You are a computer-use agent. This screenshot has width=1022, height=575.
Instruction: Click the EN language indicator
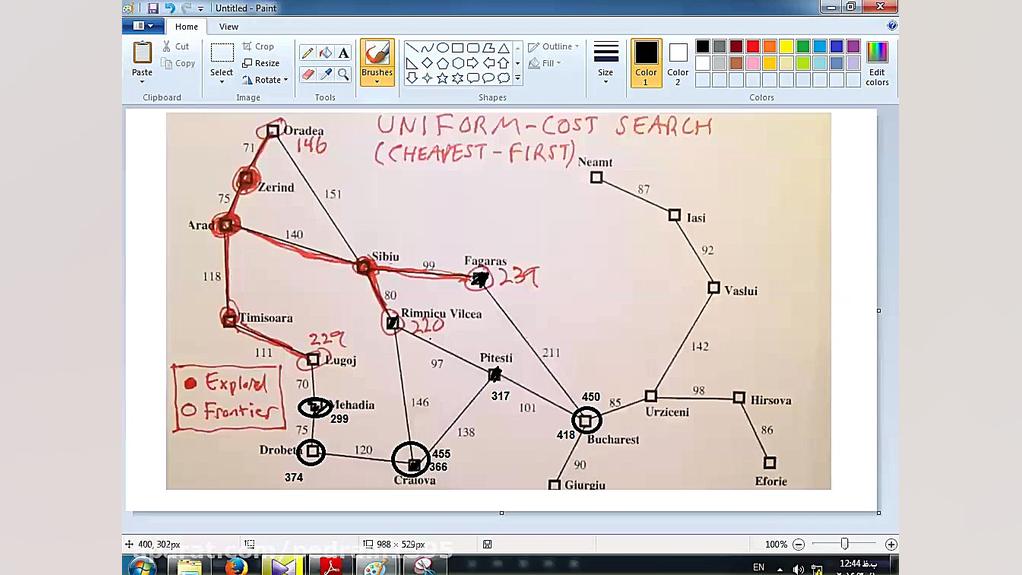[759, 567]
